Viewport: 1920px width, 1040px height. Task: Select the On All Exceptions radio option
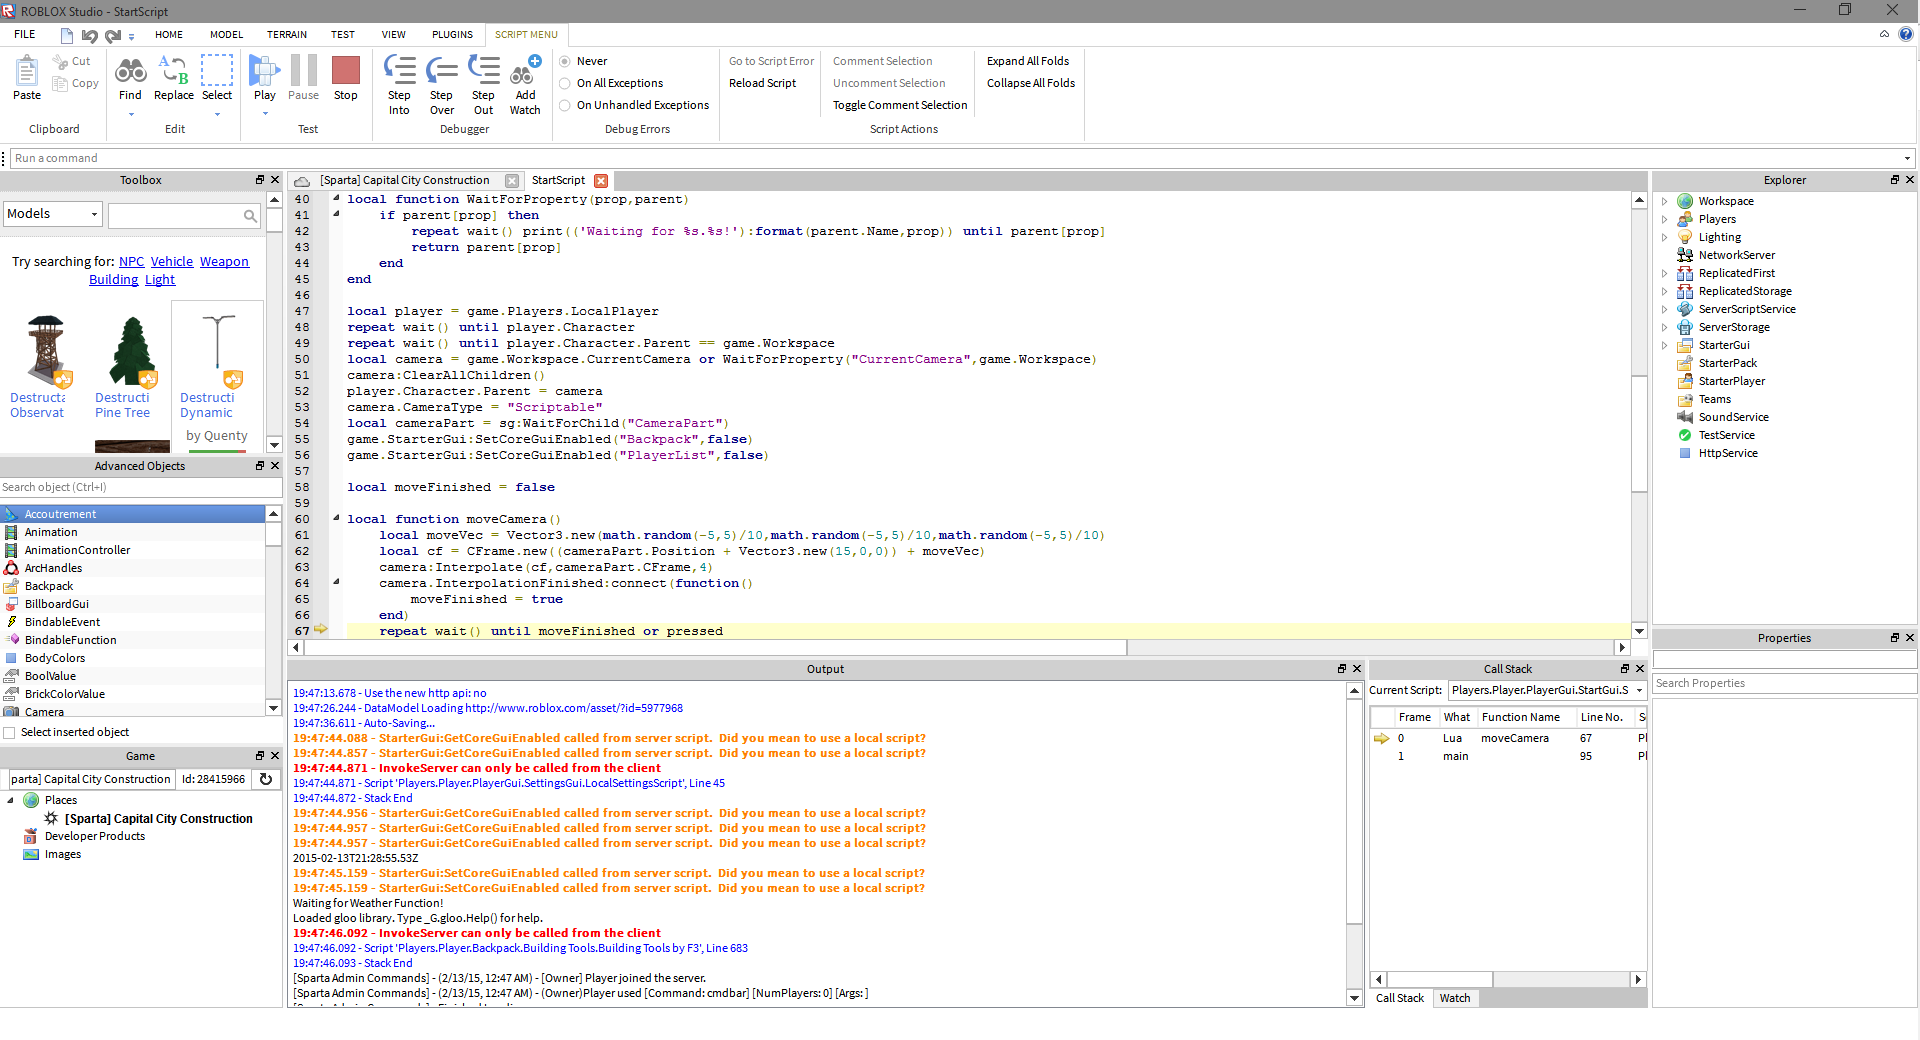[565, 83]
